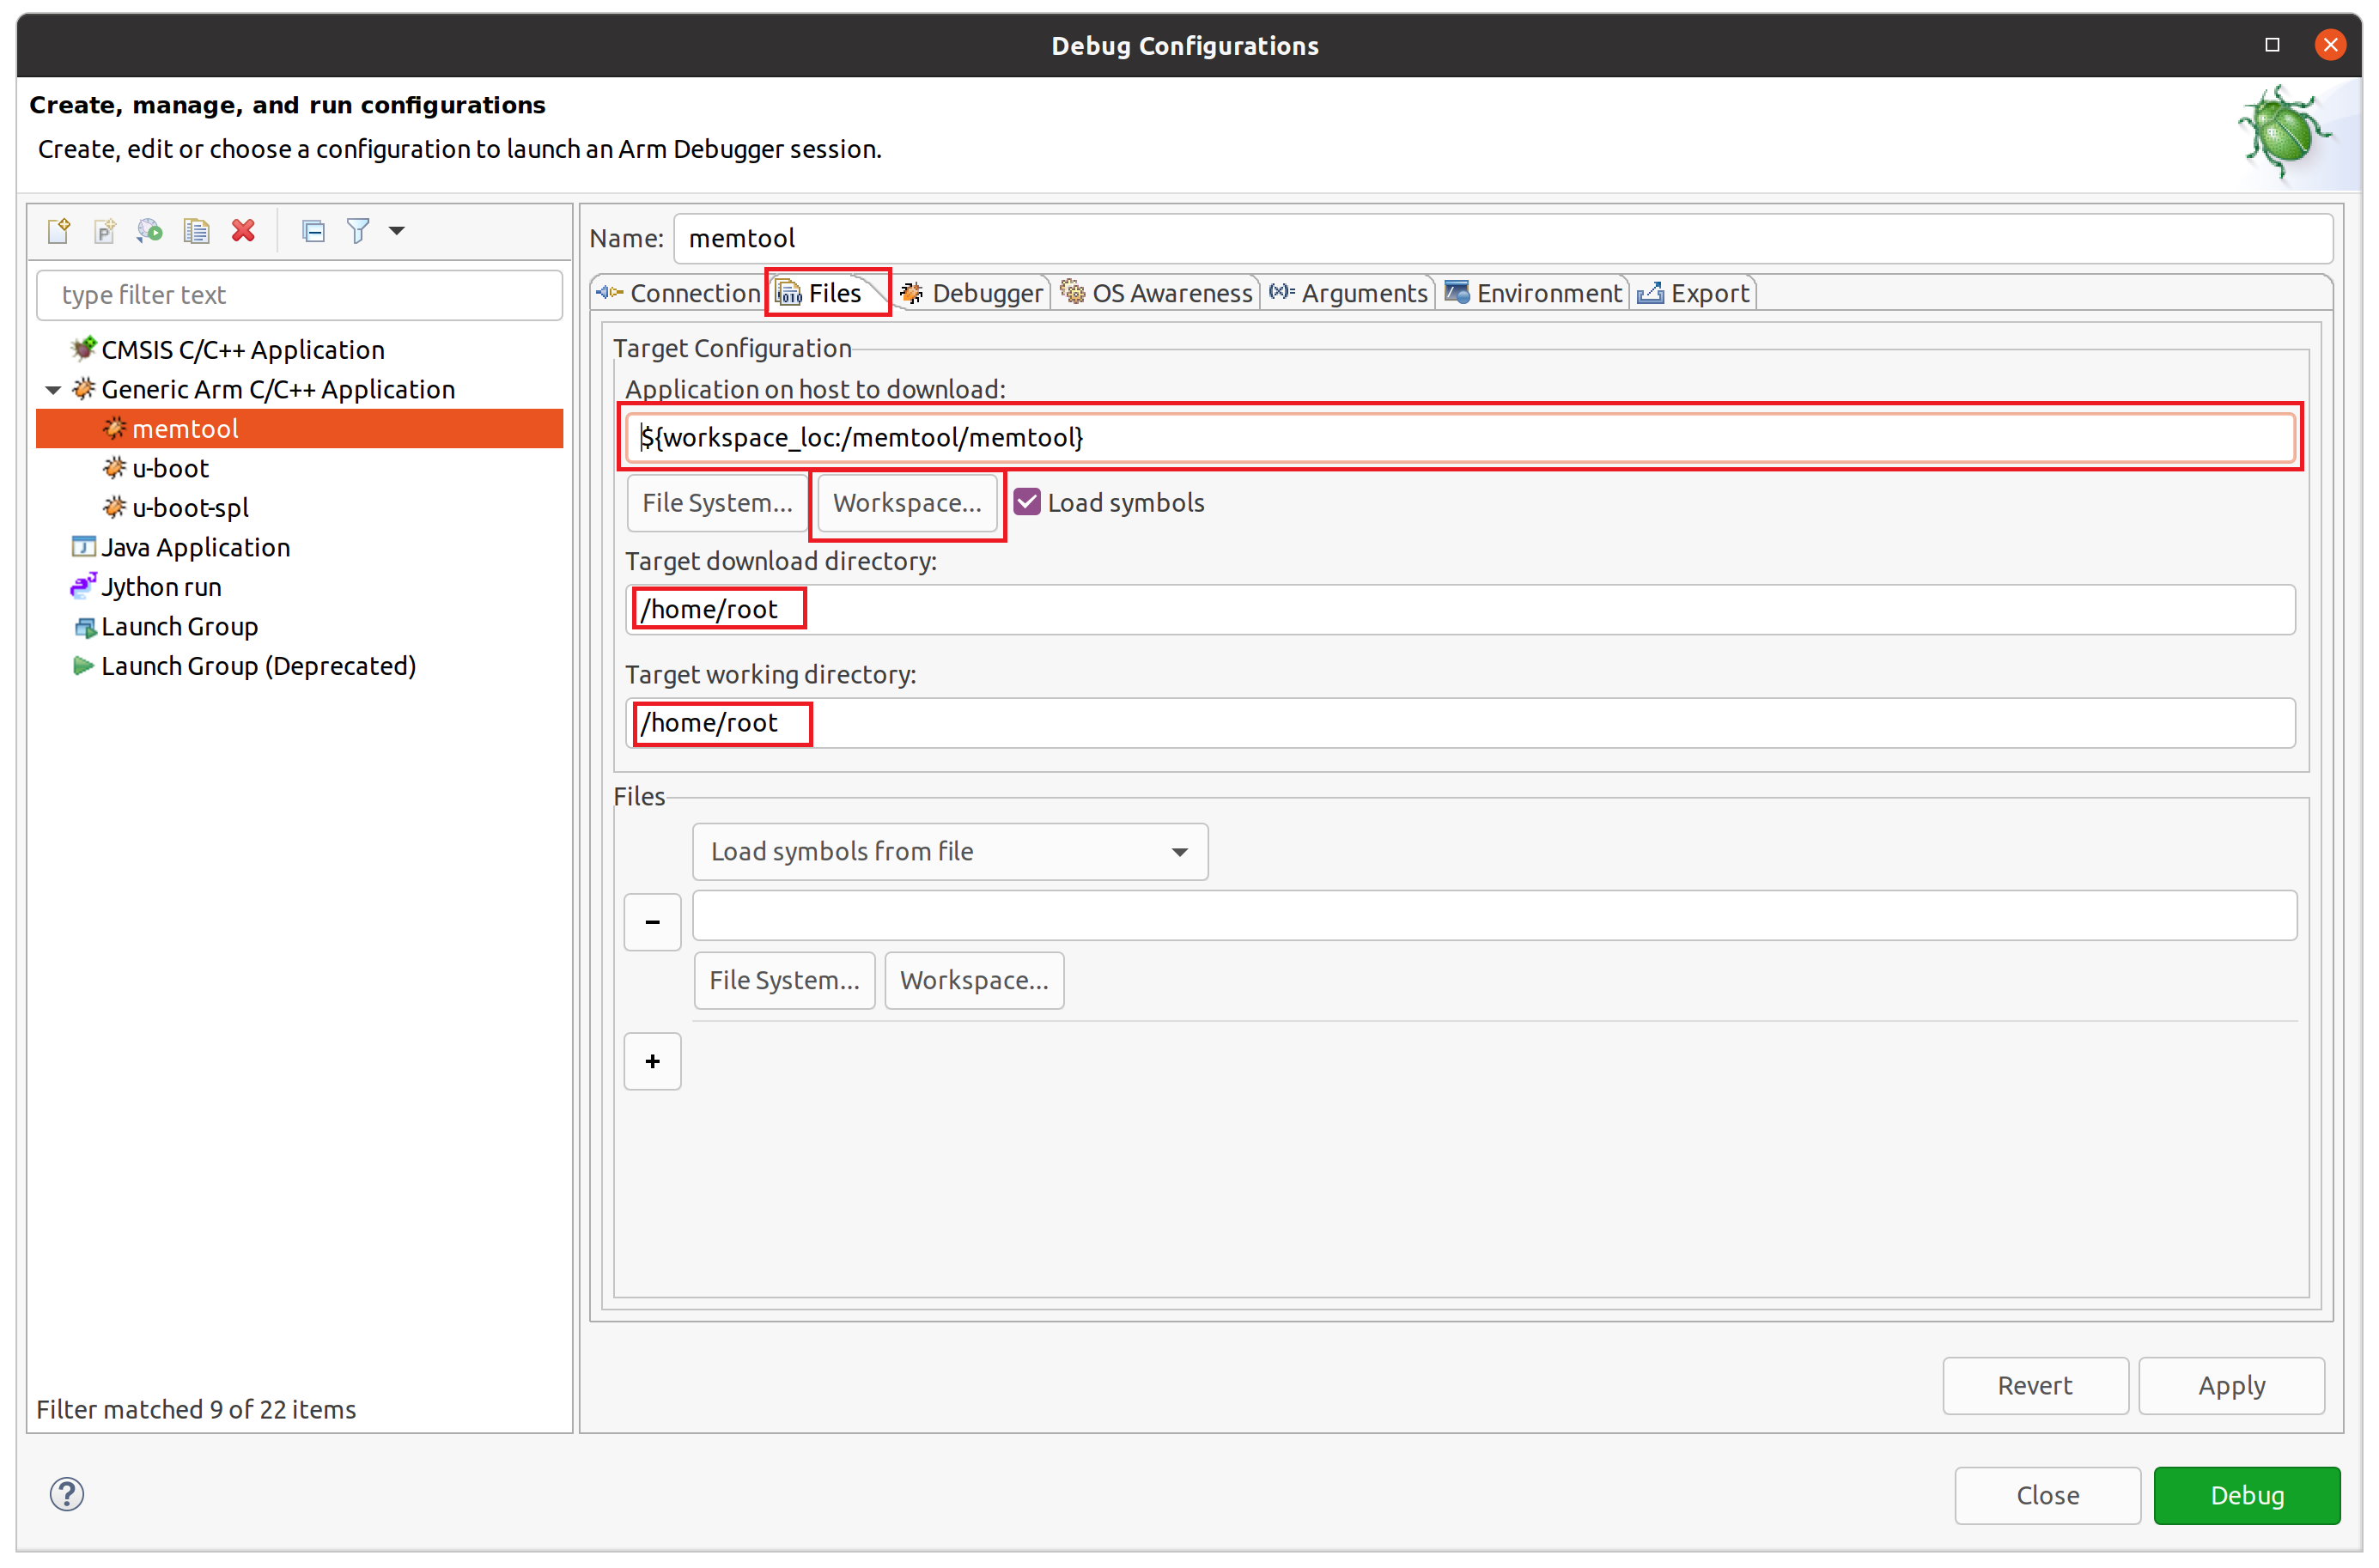Click the duplicate configuration icon
Image resolution: width=2379 pixels, height=1568 pixels.
click(x=194, y=233)
